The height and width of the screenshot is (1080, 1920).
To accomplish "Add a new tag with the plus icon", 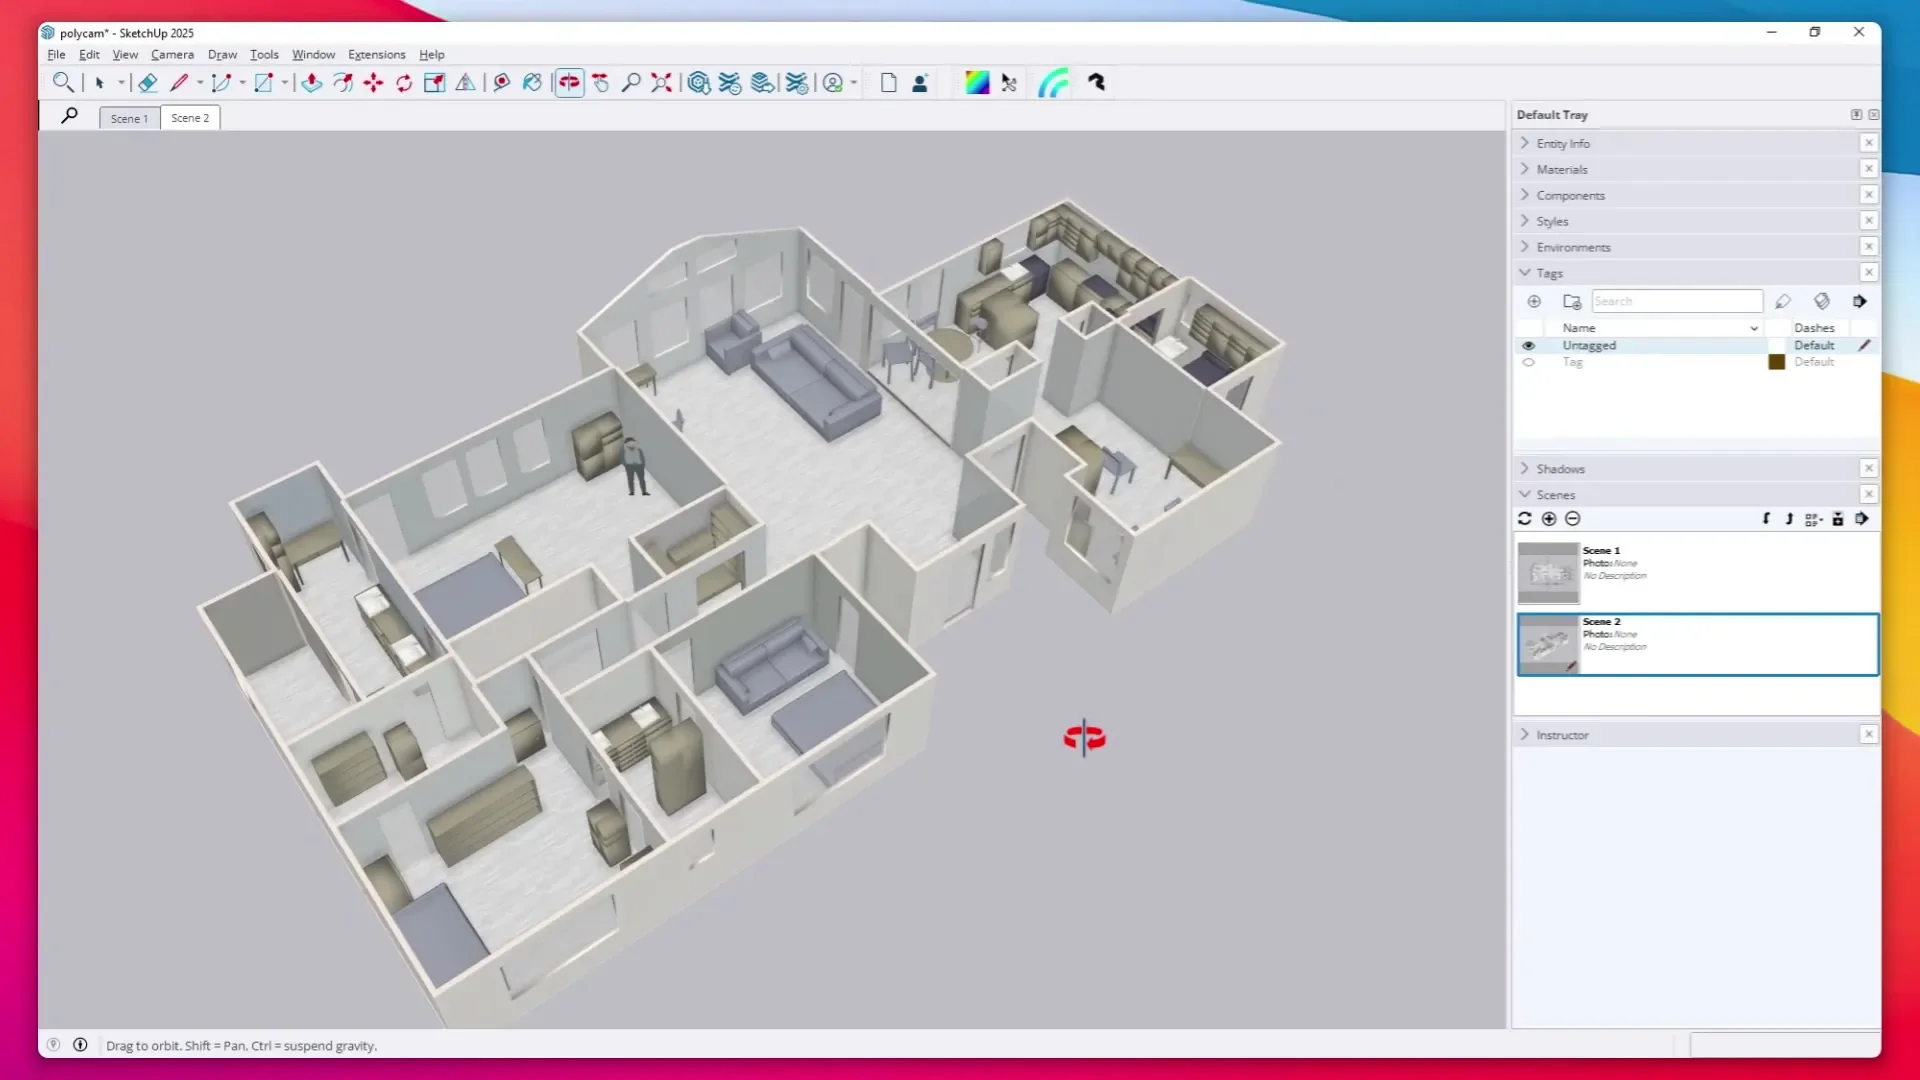I will tap(1533, 300).
